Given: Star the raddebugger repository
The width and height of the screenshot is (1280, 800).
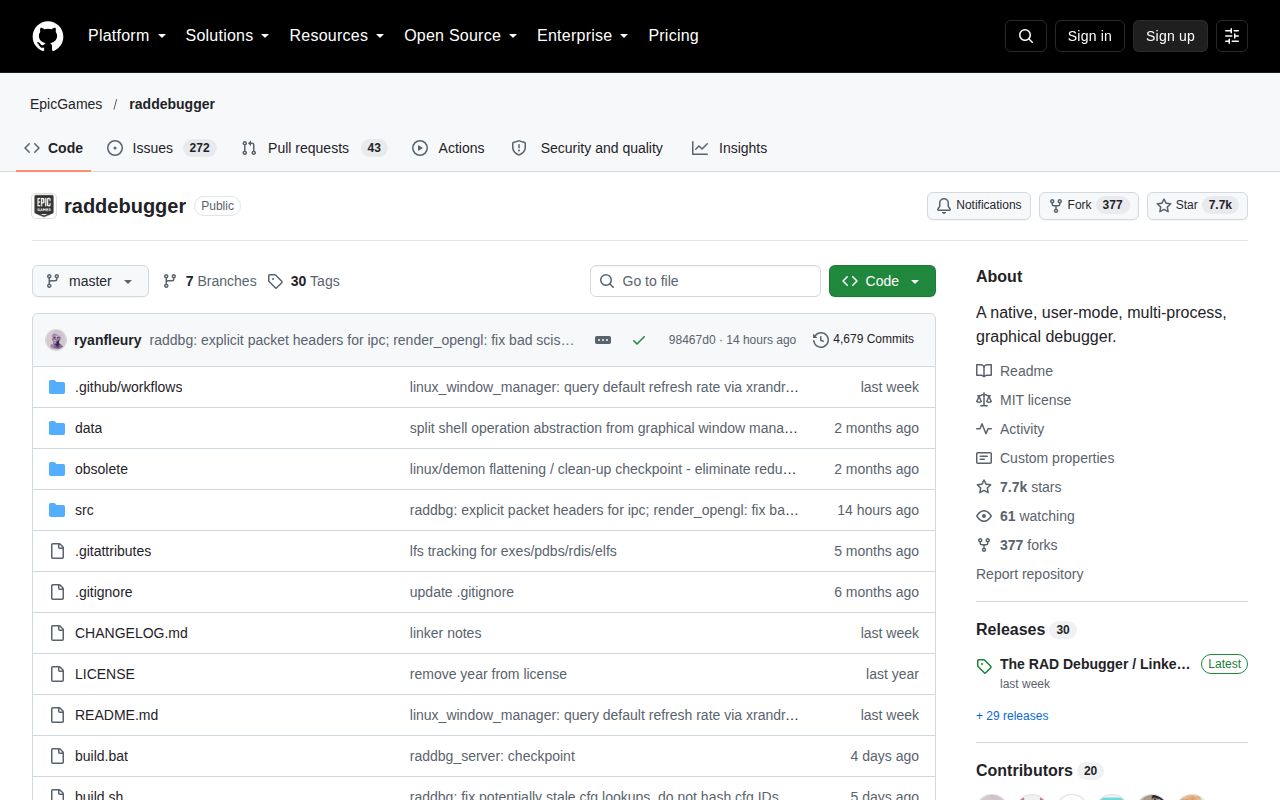Looking at the screenshot, I should (1197, 205).
